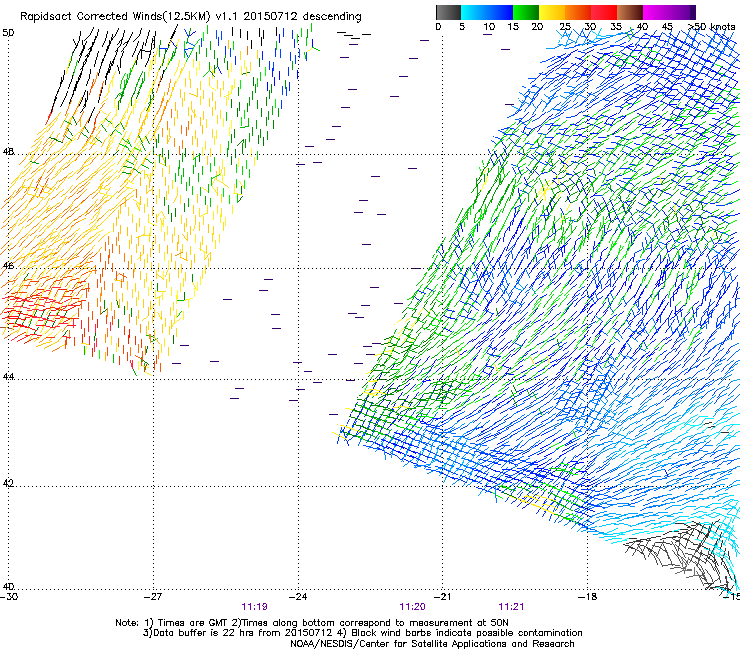The height and width of the screenshot is (650, 740).
Task: Click the red 30-35 knots legend segment
Action: (604, 12)
